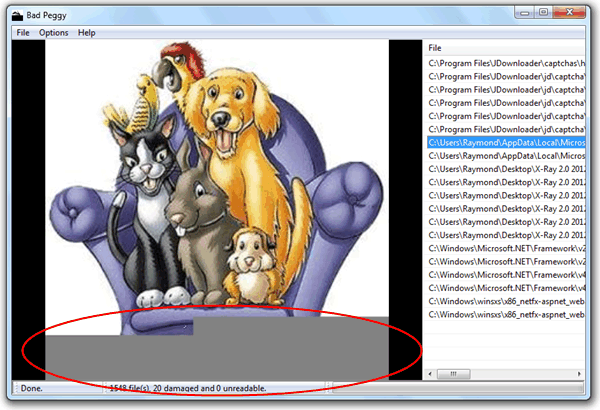Close the Bad Peggy window
600x410 pixels.
click(569, 13)
